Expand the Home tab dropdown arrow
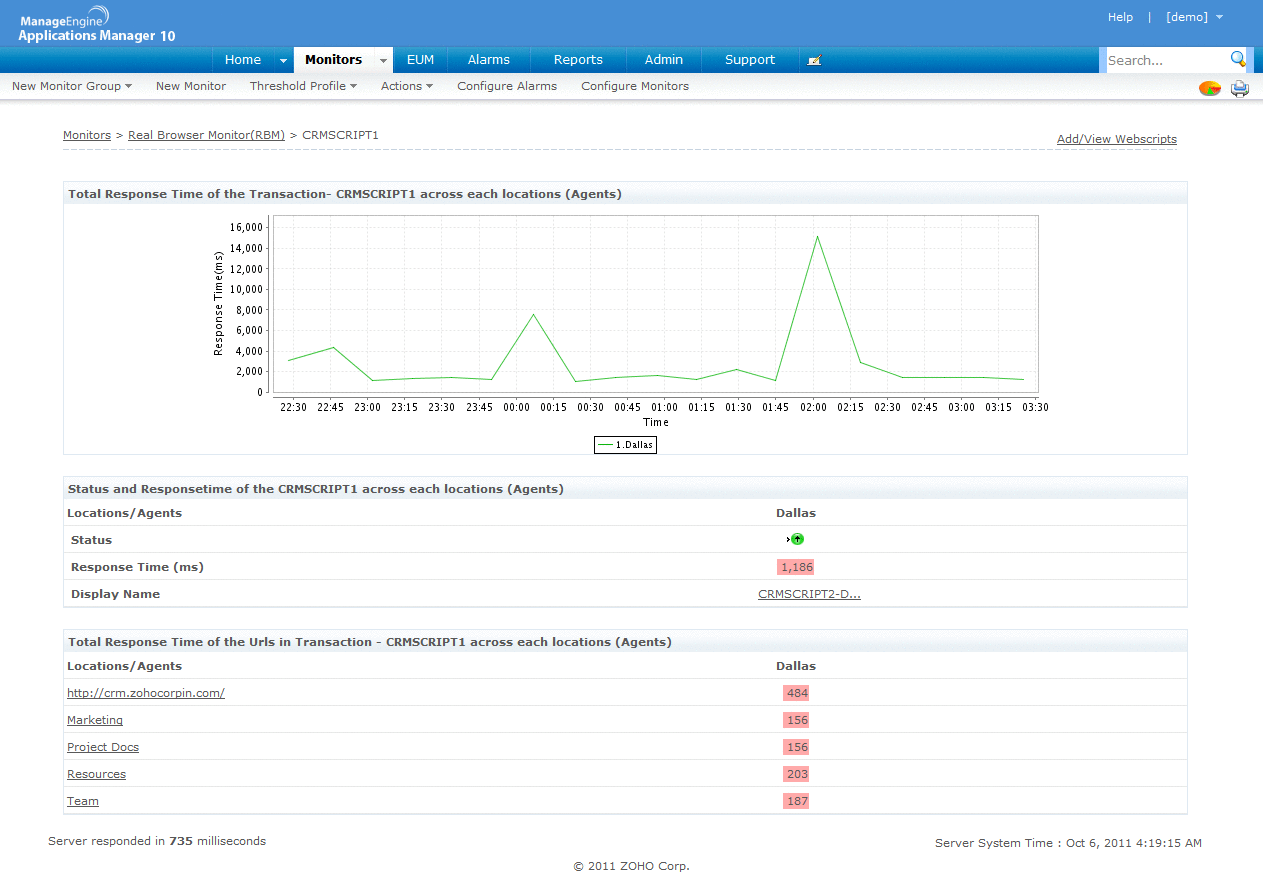This screenshot has width=1263, height=879. [x=283, y=60]
